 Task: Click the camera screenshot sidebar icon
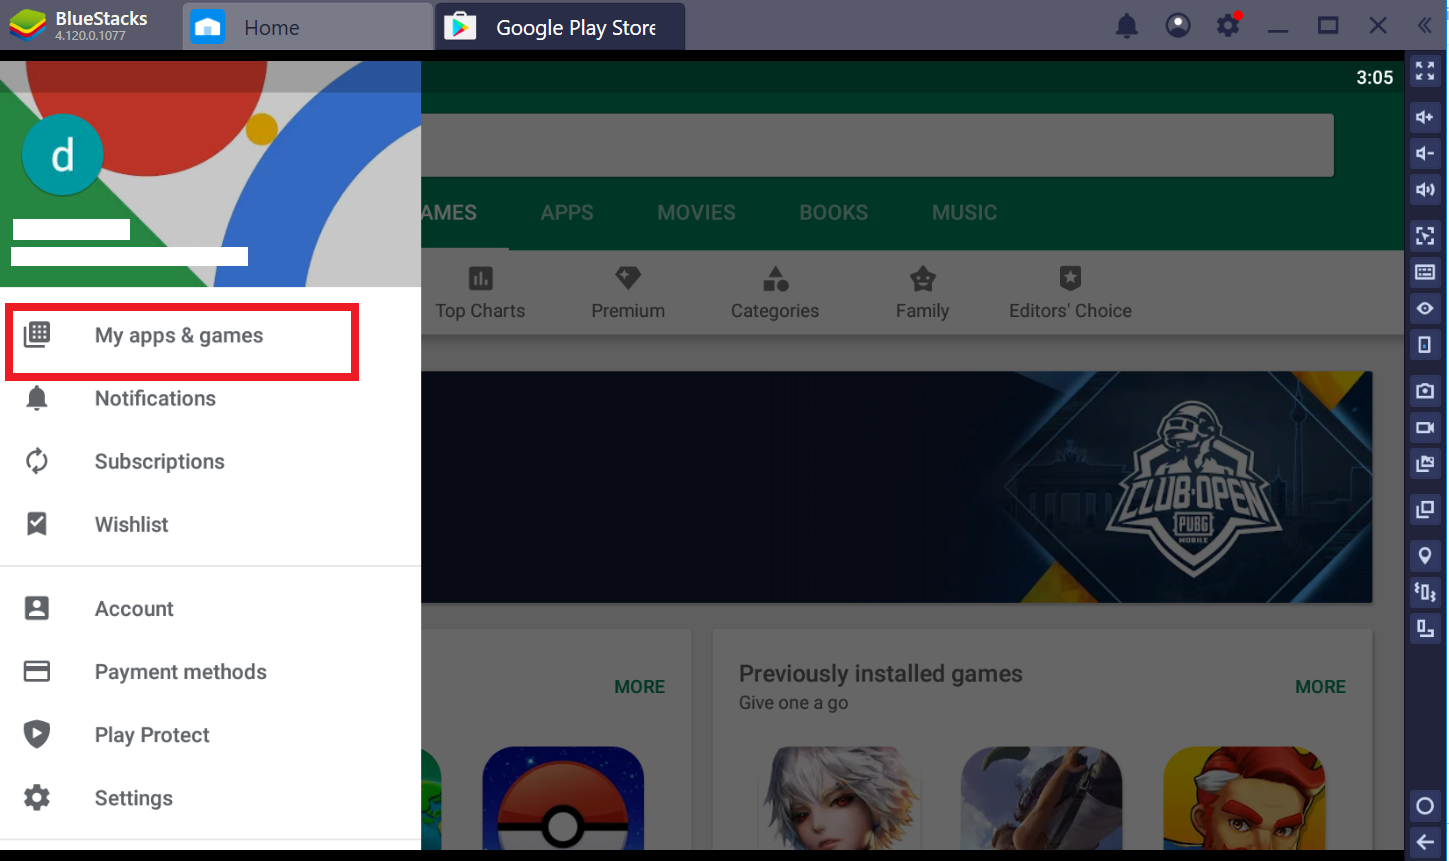1425,391
